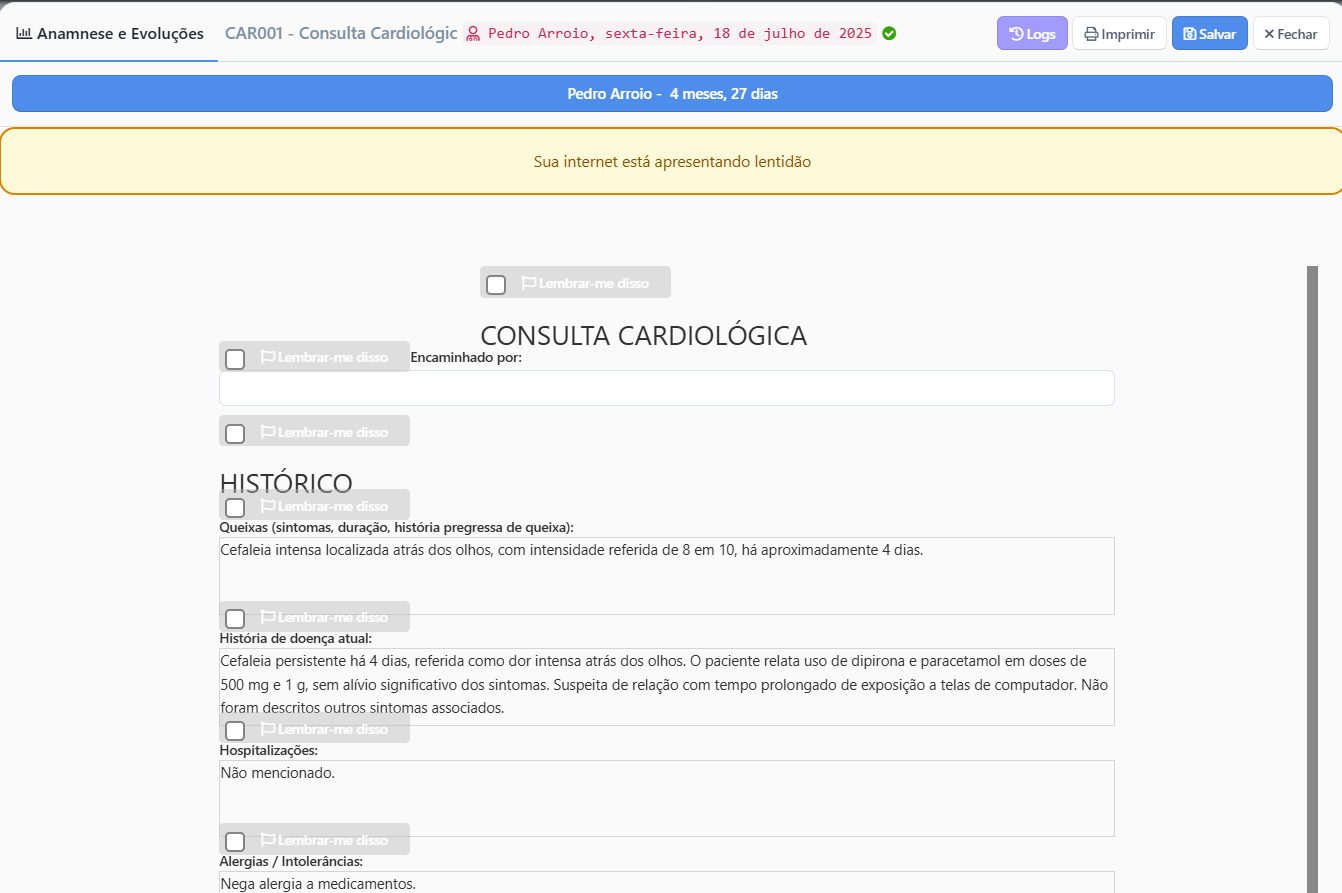Click into the Queixas text area
Image resolution: width=1342 pixels, height=893 pixels.
(x=667, y=576)
